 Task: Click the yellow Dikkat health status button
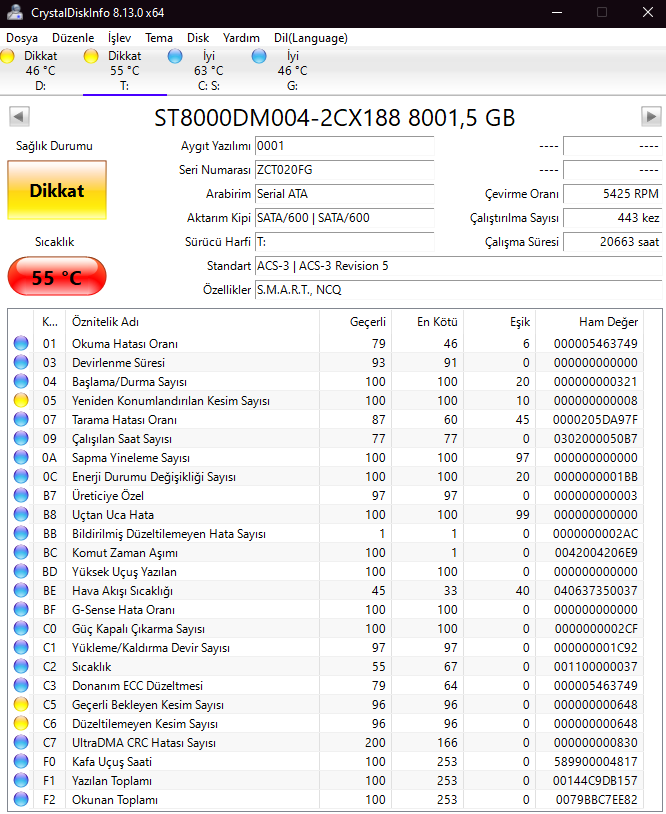(x=57, y=190)
